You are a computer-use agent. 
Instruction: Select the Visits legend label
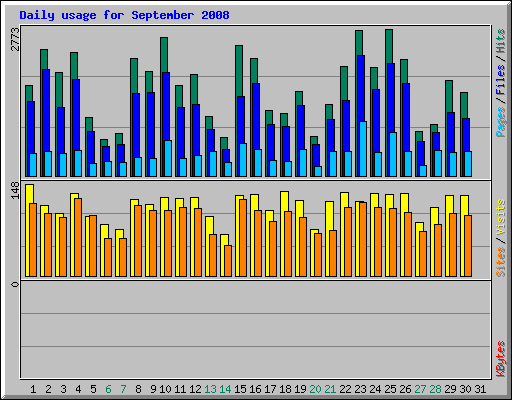500,217
